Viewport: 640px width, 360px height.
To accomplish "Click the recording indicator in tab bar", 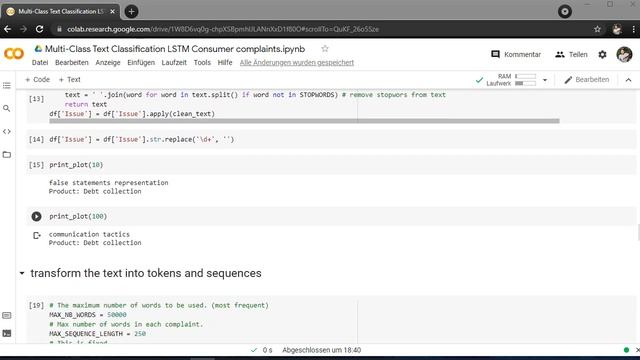I will pyautogui.click(x=565, y=11).
